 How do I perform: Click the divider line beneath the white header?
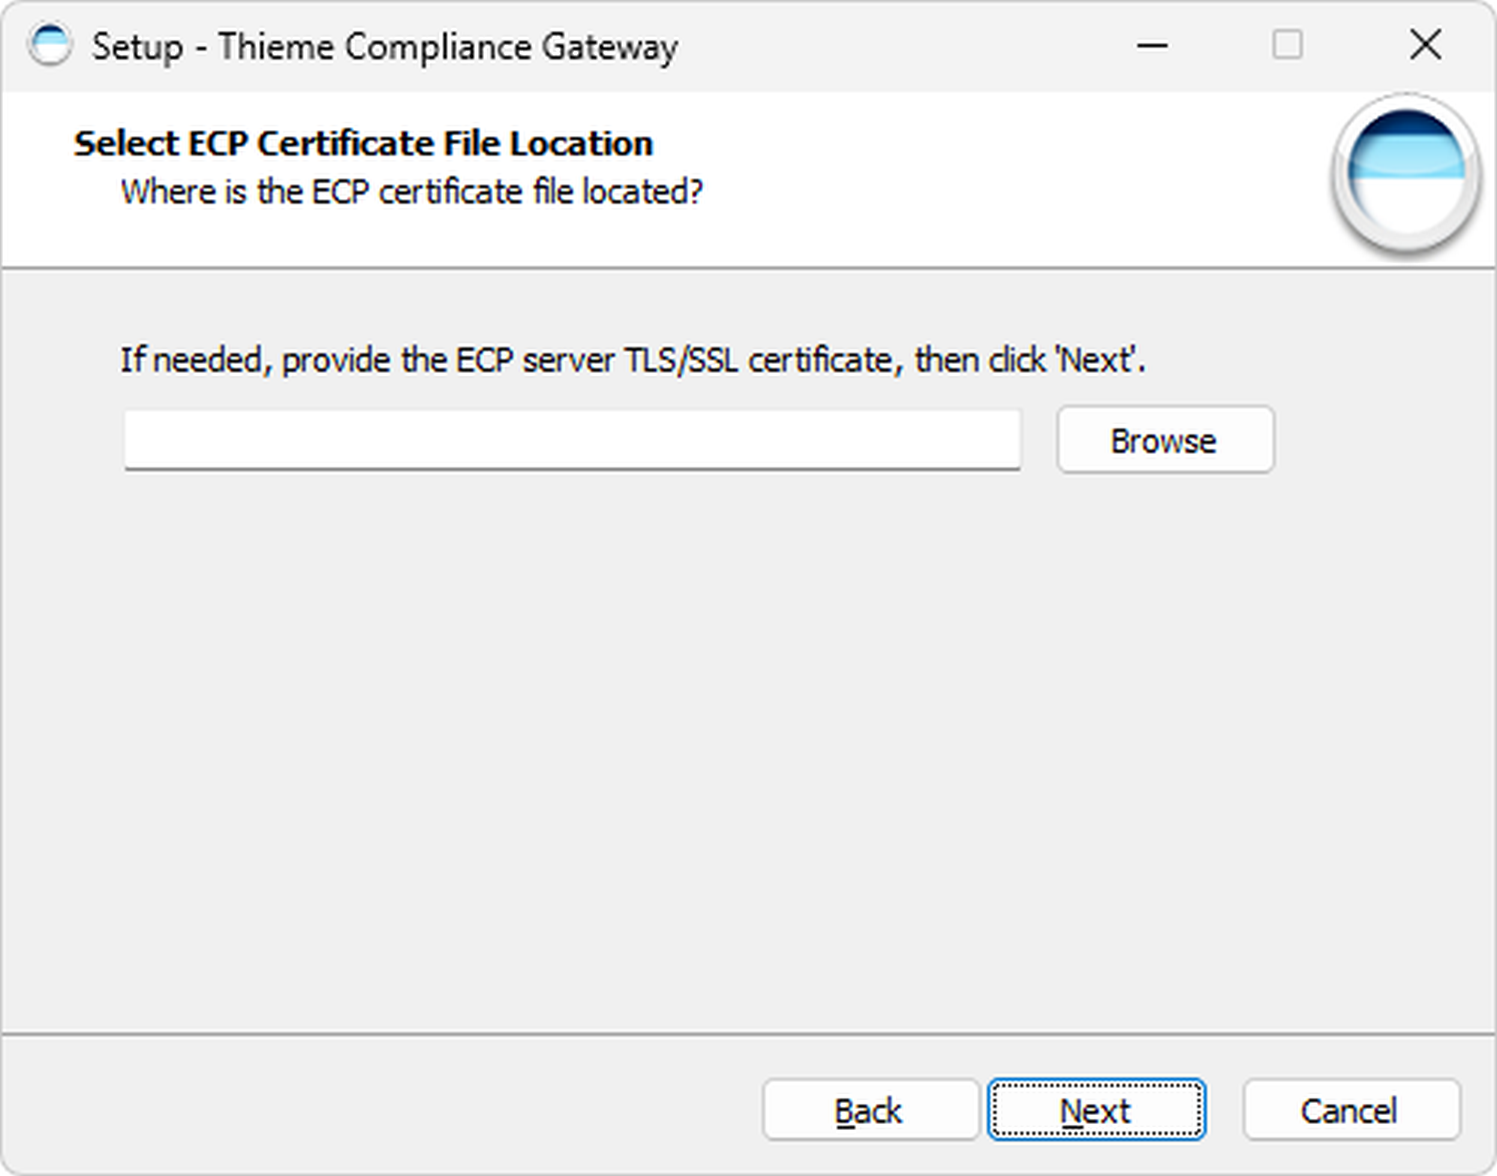point(748,267)
